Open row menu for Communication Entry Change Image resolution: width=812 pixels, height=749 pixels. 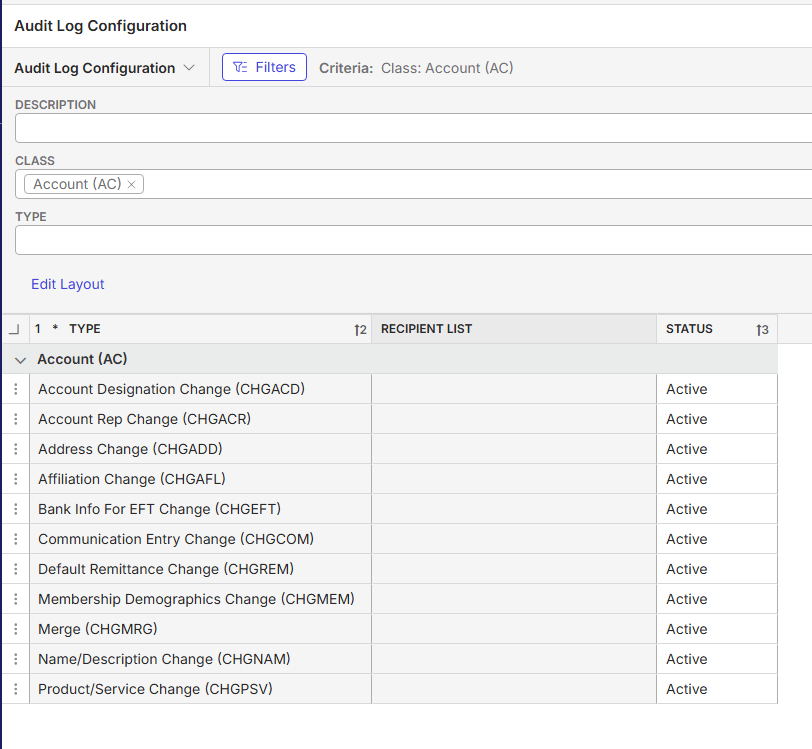click(x=16, y=539)
